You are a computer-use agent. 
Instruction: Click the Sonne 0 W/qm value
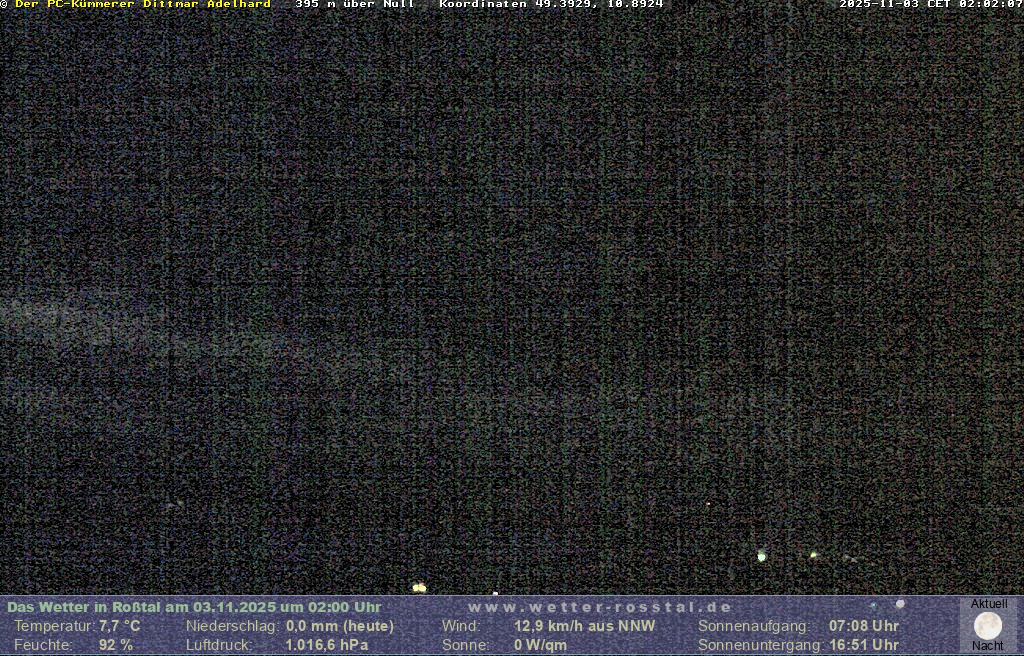(x=540, y=645)
